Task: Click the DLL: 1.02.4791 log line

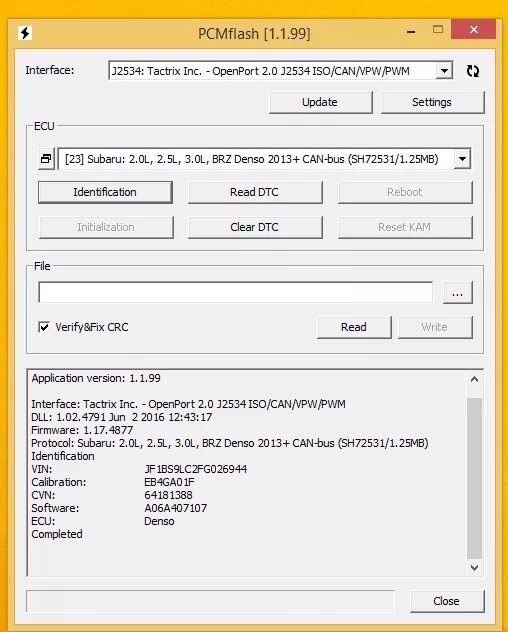Action: 121,417
